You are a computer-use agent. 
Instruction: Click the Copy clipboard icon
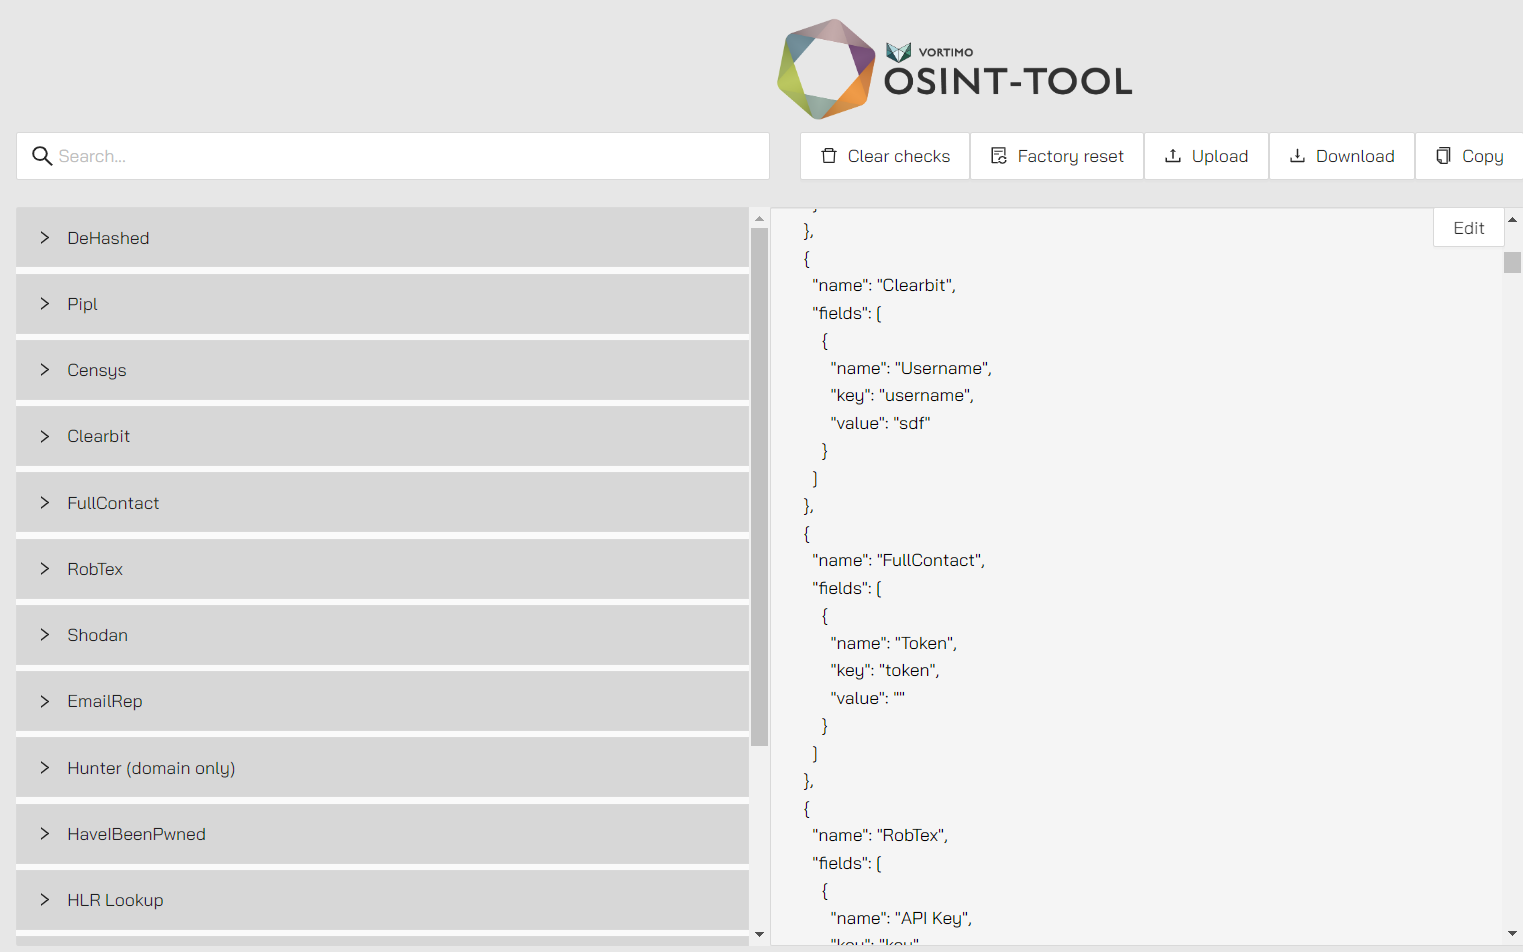(x=1443, y=156)
